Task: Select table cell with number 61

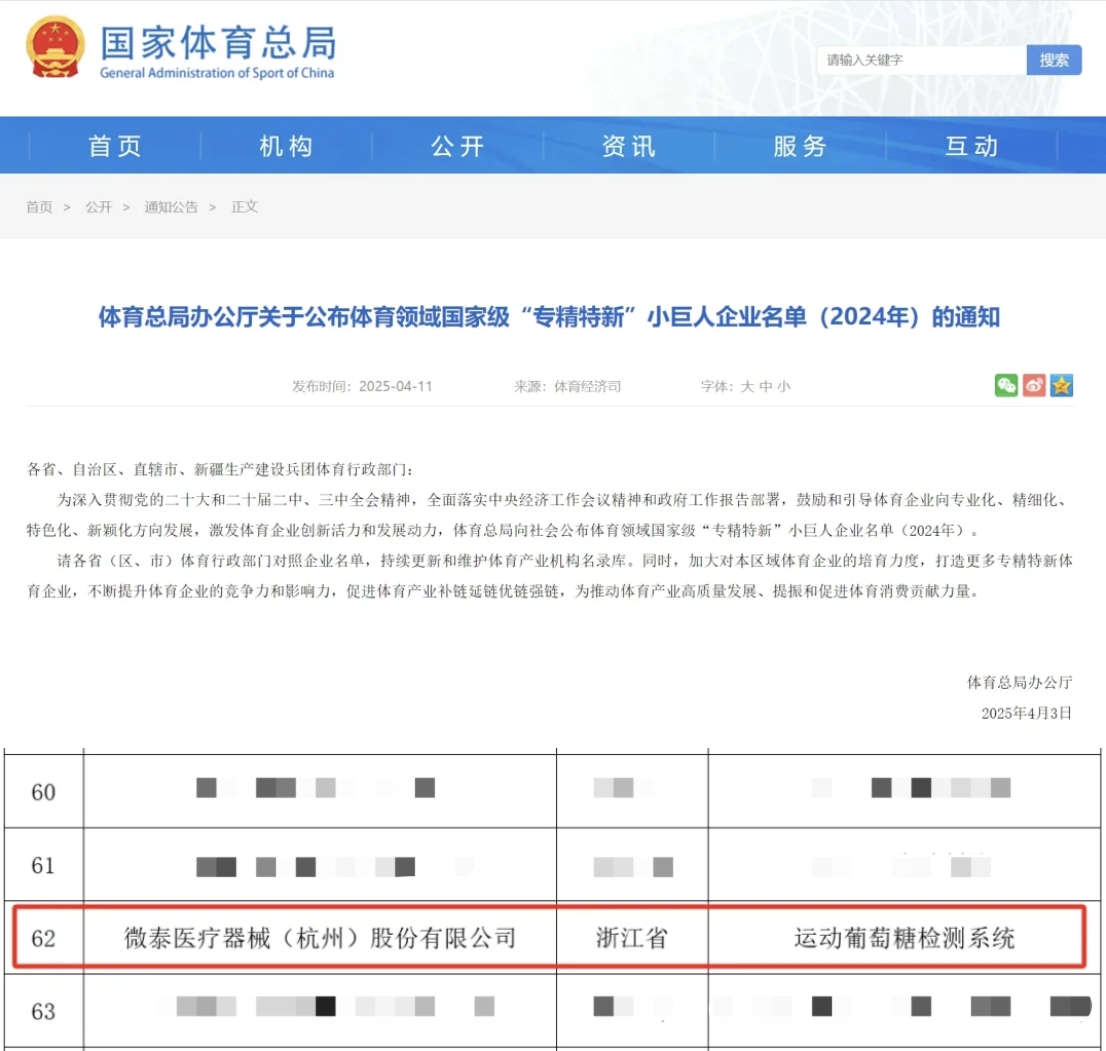Action: [x=44, y=865]
